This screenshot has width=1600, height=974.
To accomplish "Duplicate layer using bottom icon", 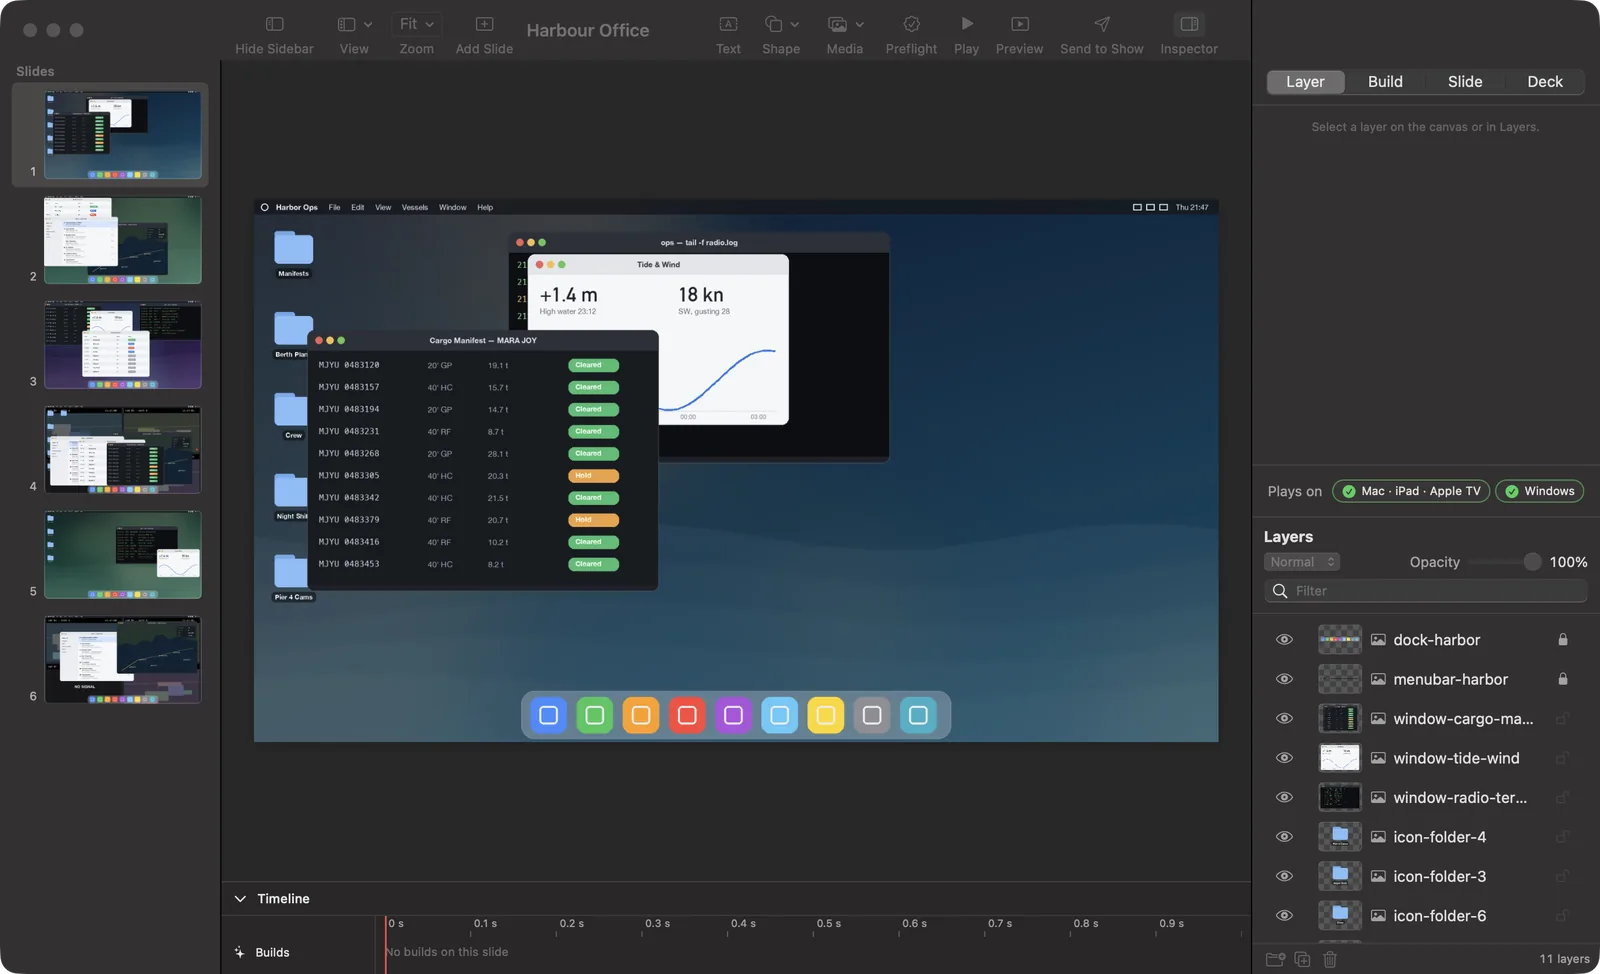I will 1302,959.
